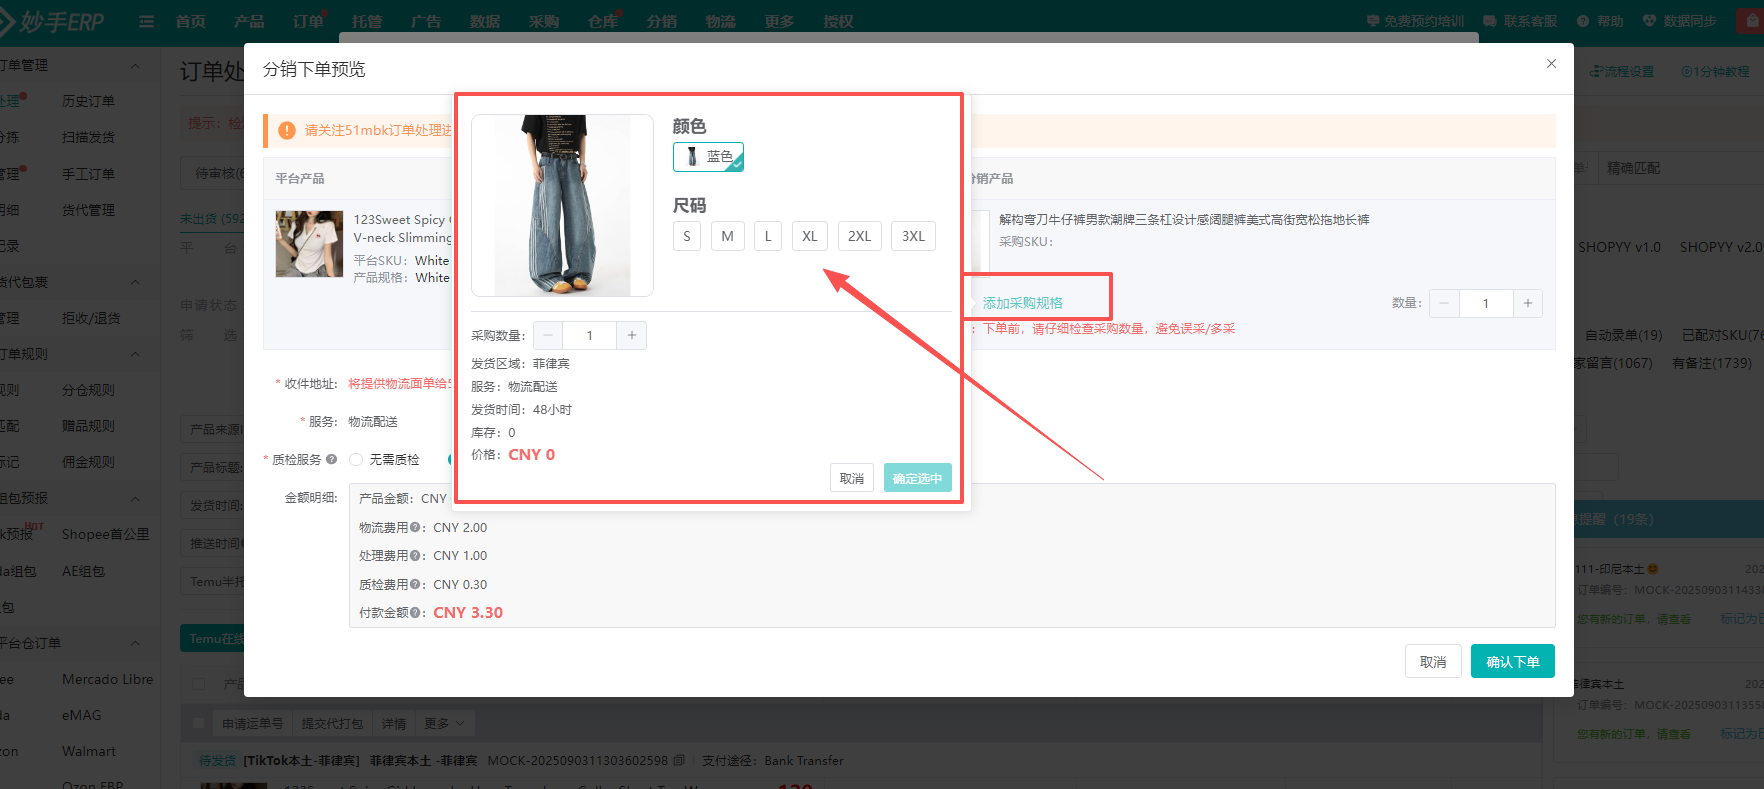Choose size XL
The width and height of the screenshot is (1764, 789).
point(810,236)
